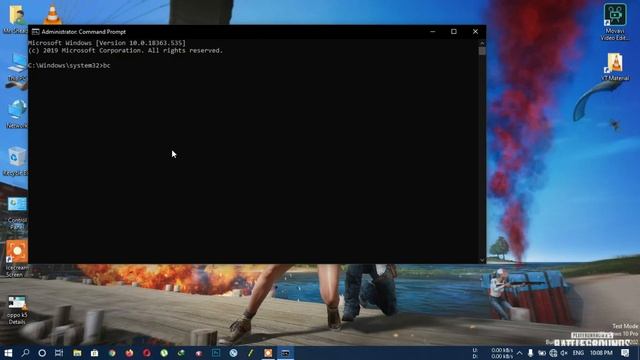Screen dimensions: 640x360
Task: Launch Chrome from the taskbar
Action: (112, 353)
